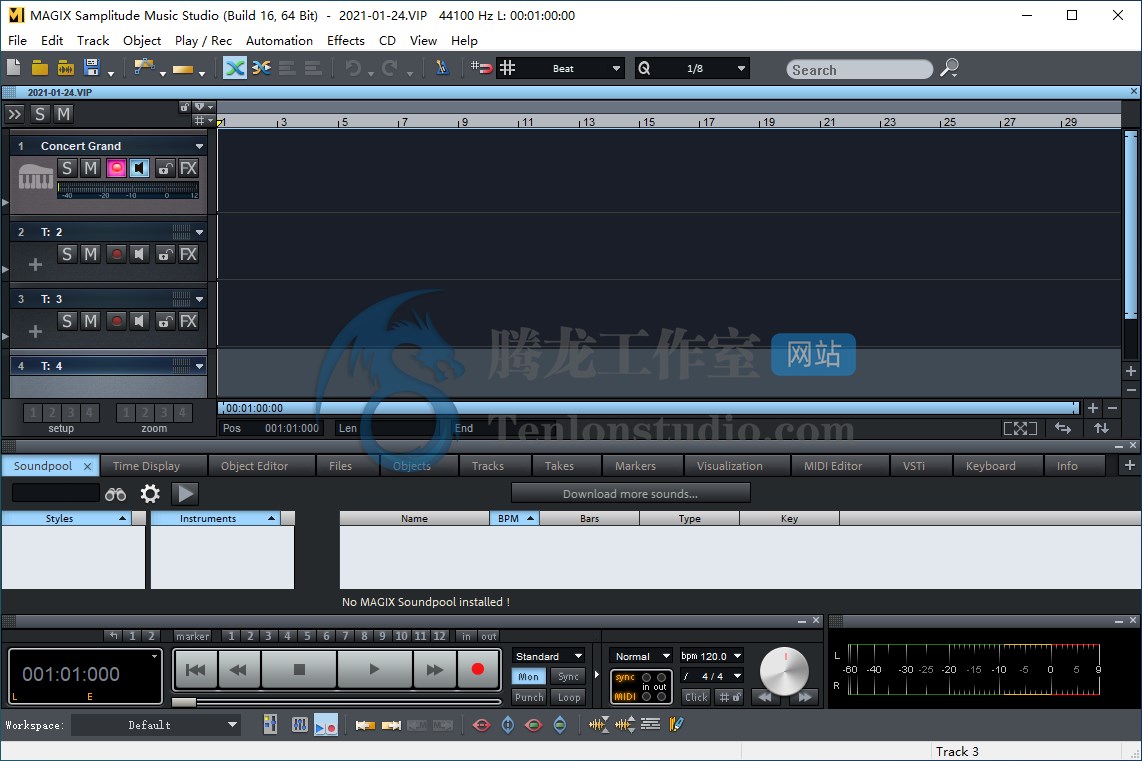Mute track T: 2

pos(90,254)
